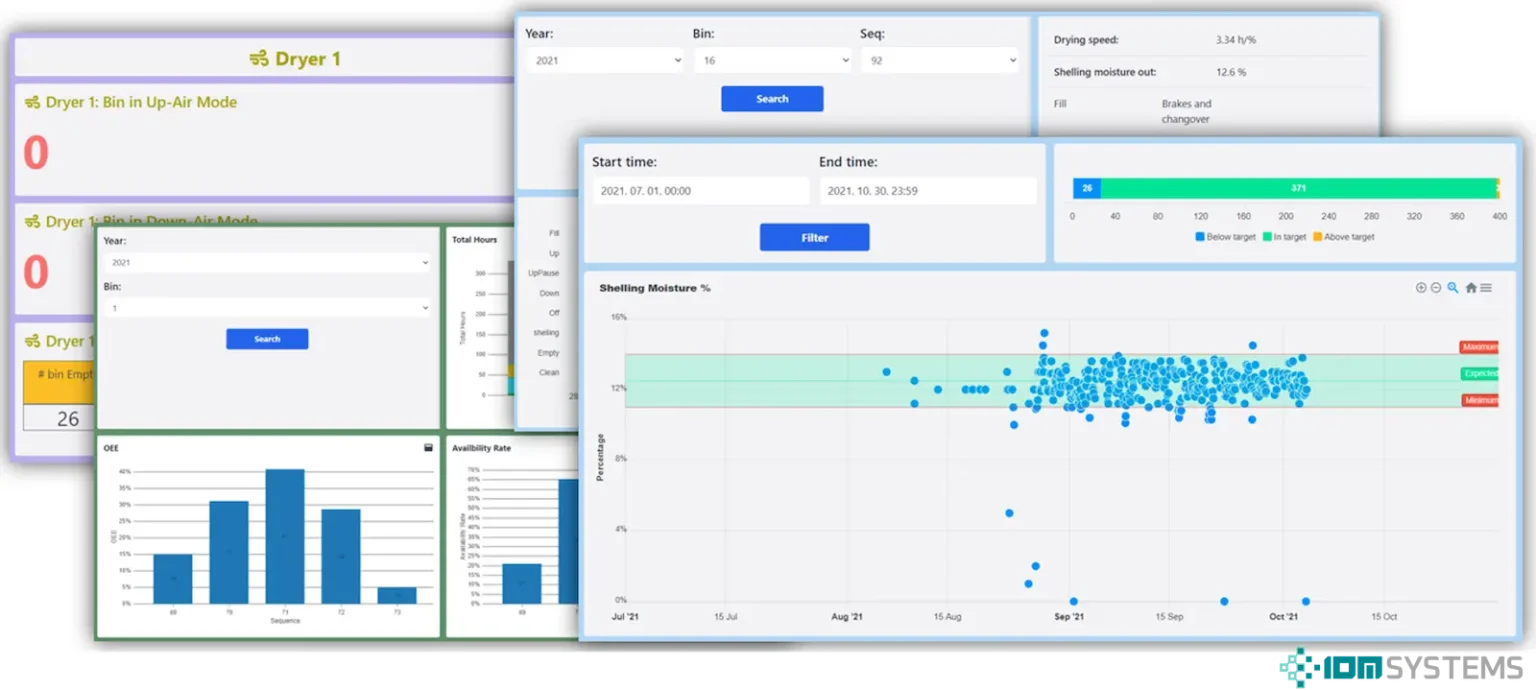
Task: Select the Dryer 1 header tab
Action: pyautogui.click(x=295, y=59)
